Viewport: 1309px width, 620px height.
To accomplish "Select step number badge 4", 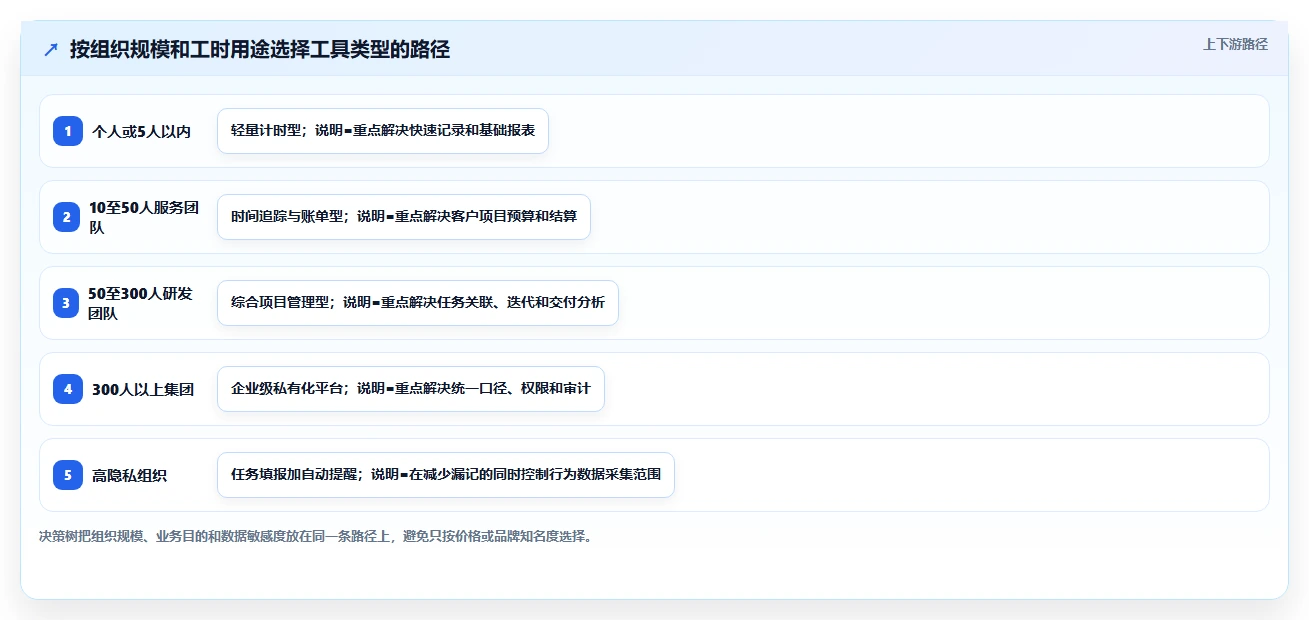I will [68, 389].
